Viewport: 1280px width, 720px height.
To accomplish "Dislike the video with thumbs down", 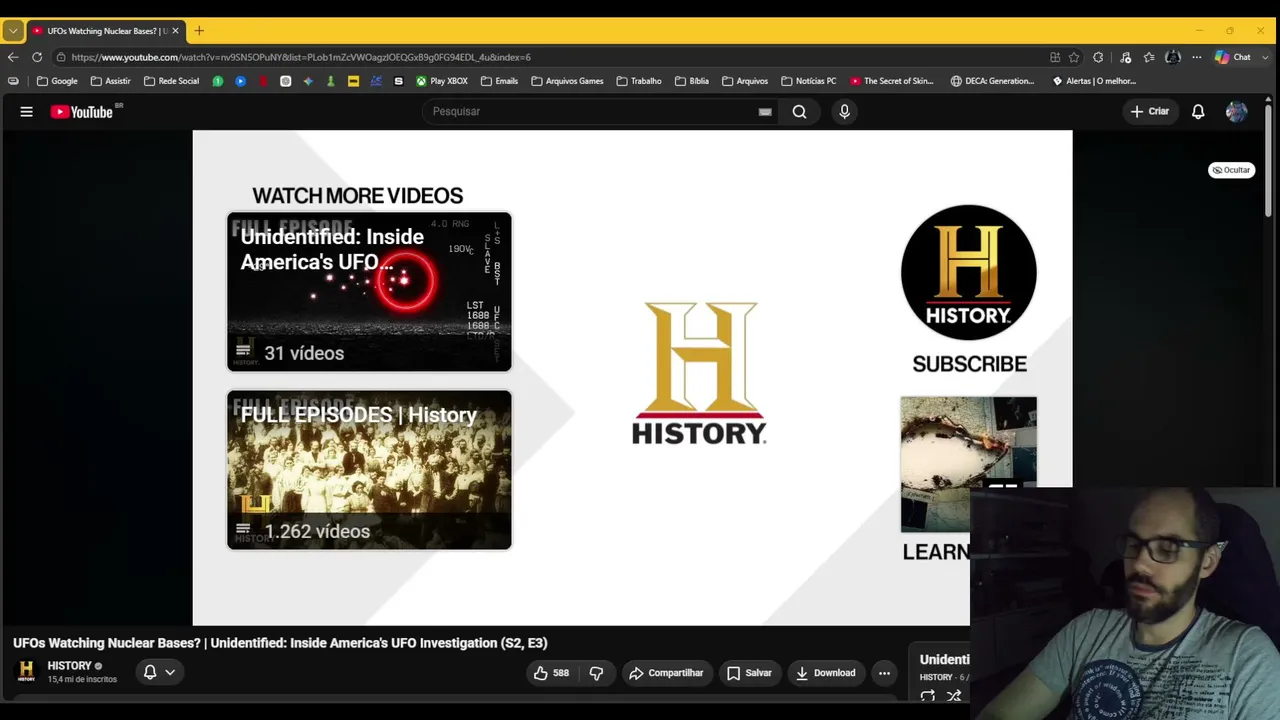I will click(x=596, y=673).
